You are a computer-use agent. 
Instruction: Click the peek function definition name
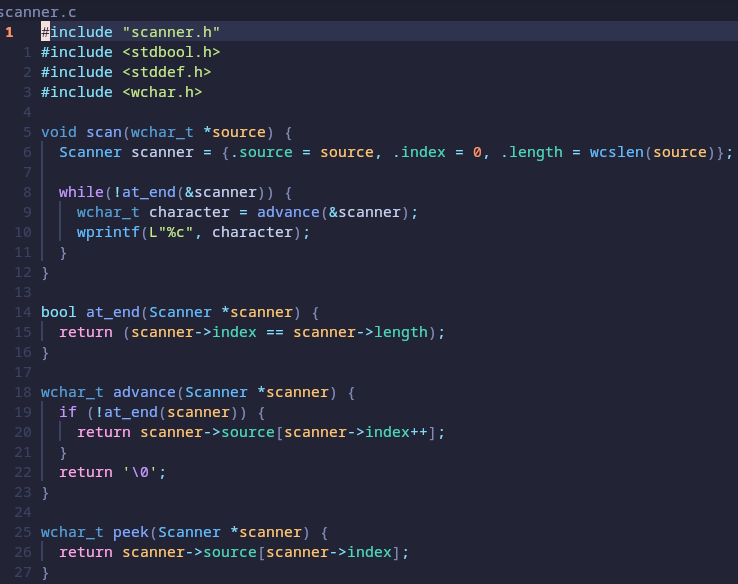point(131,532)
